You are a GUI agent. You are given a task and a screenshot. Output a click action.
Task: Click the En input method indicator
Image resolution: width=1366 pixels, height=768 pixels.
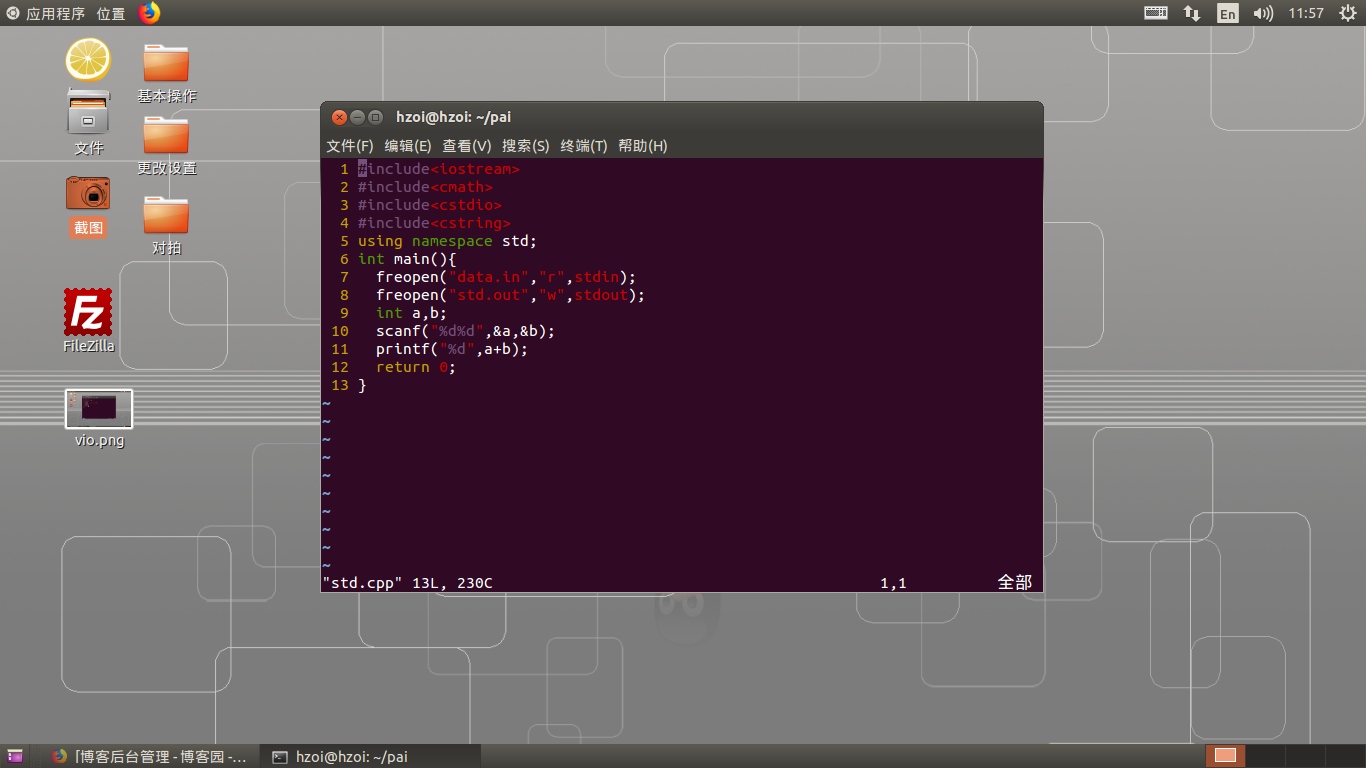pyautogui.click(x=1227, y=13)
